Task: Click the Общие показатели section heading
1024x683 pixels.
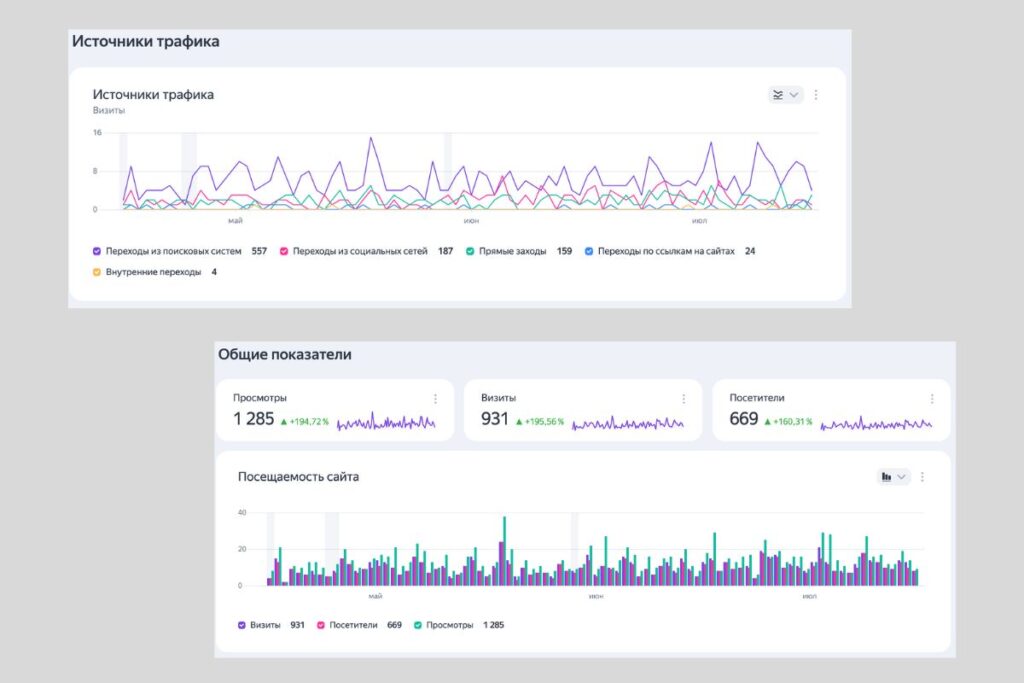Action: point(285,355)
